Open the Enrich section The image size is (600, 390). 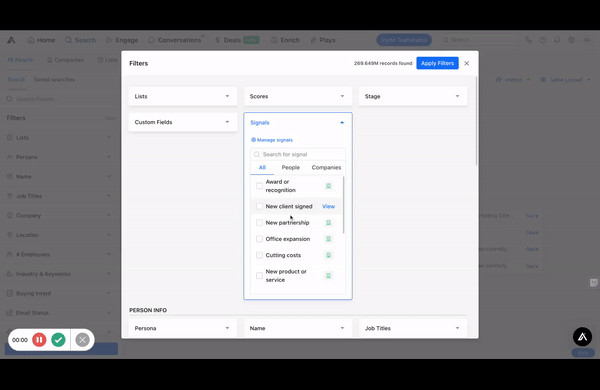[x=285, y=40]
